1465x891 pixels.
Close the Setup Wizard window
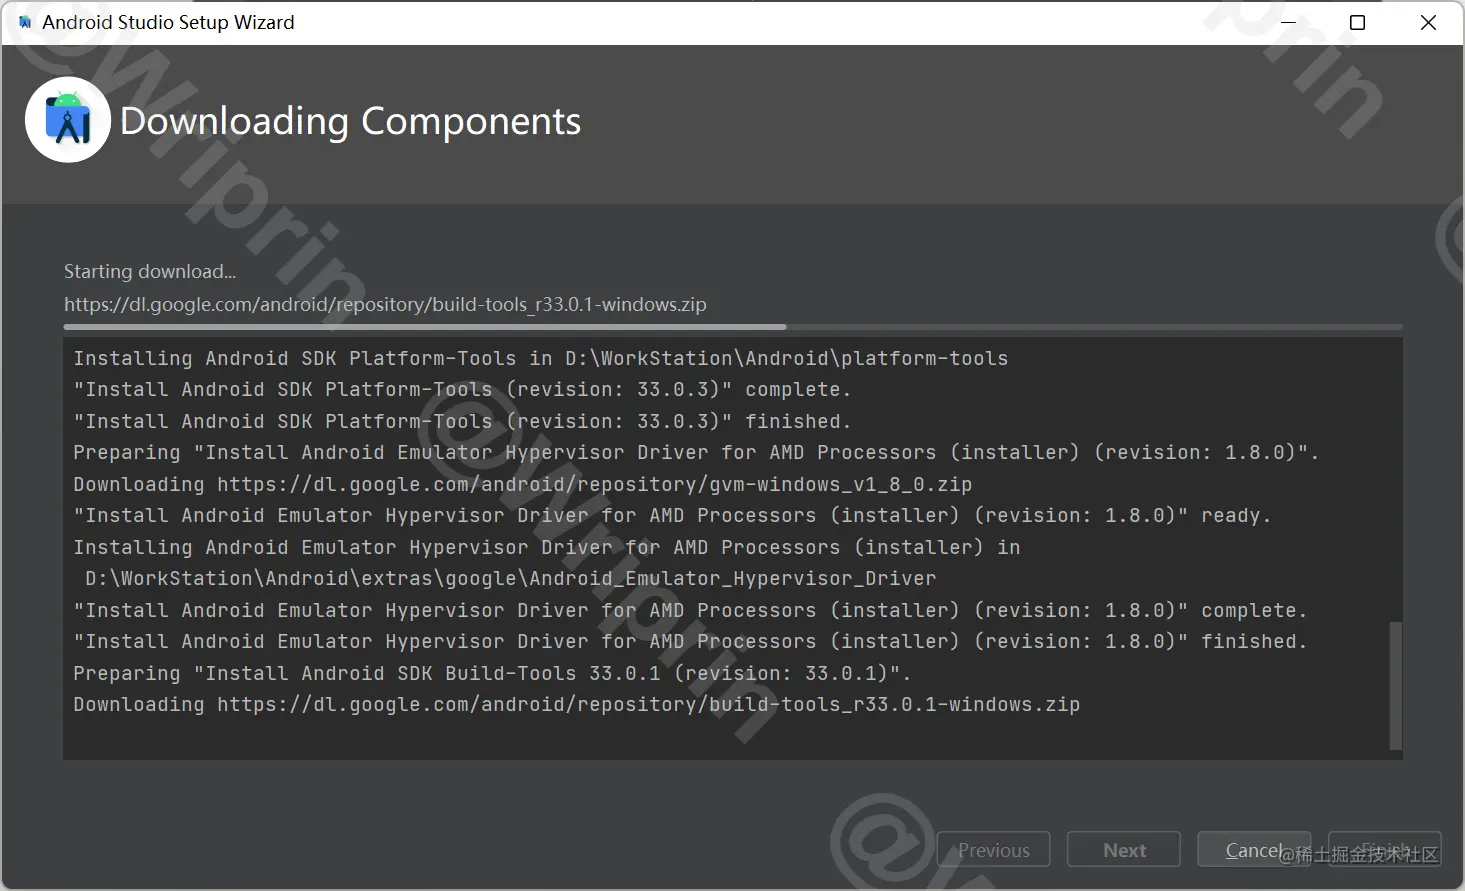click(x=1428, y=22)
